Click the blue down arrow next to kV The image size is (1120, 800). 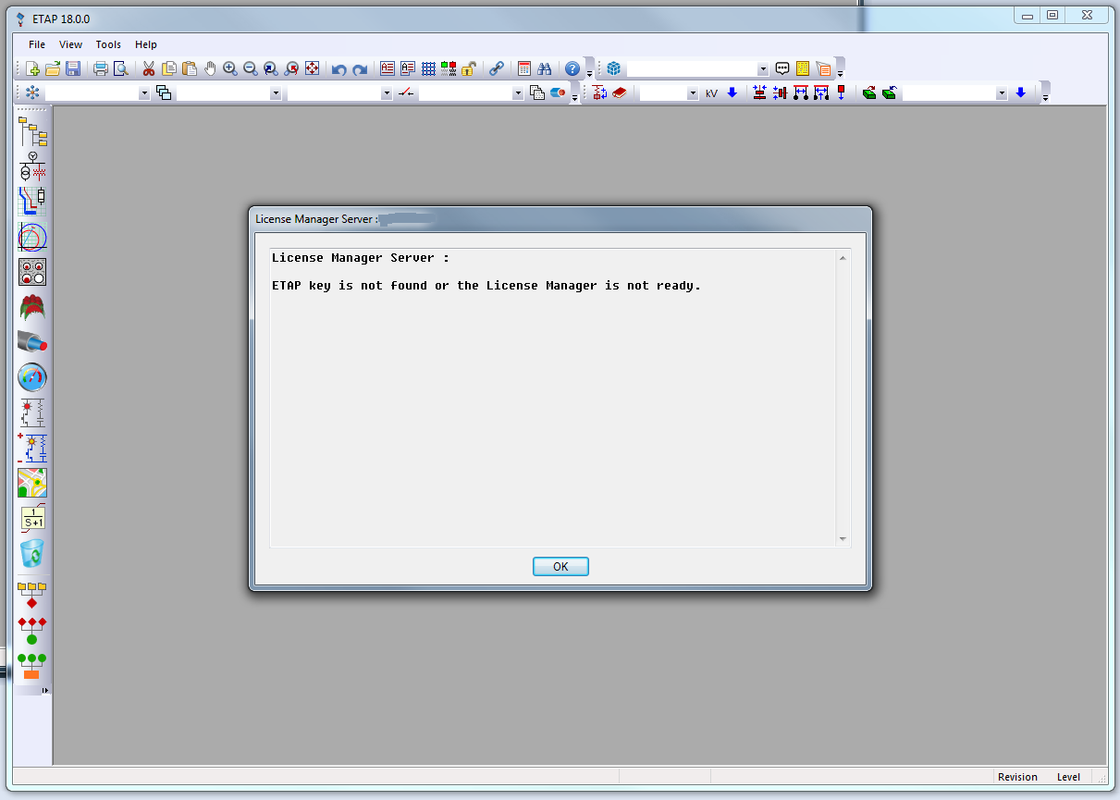[x=732, y=93]
